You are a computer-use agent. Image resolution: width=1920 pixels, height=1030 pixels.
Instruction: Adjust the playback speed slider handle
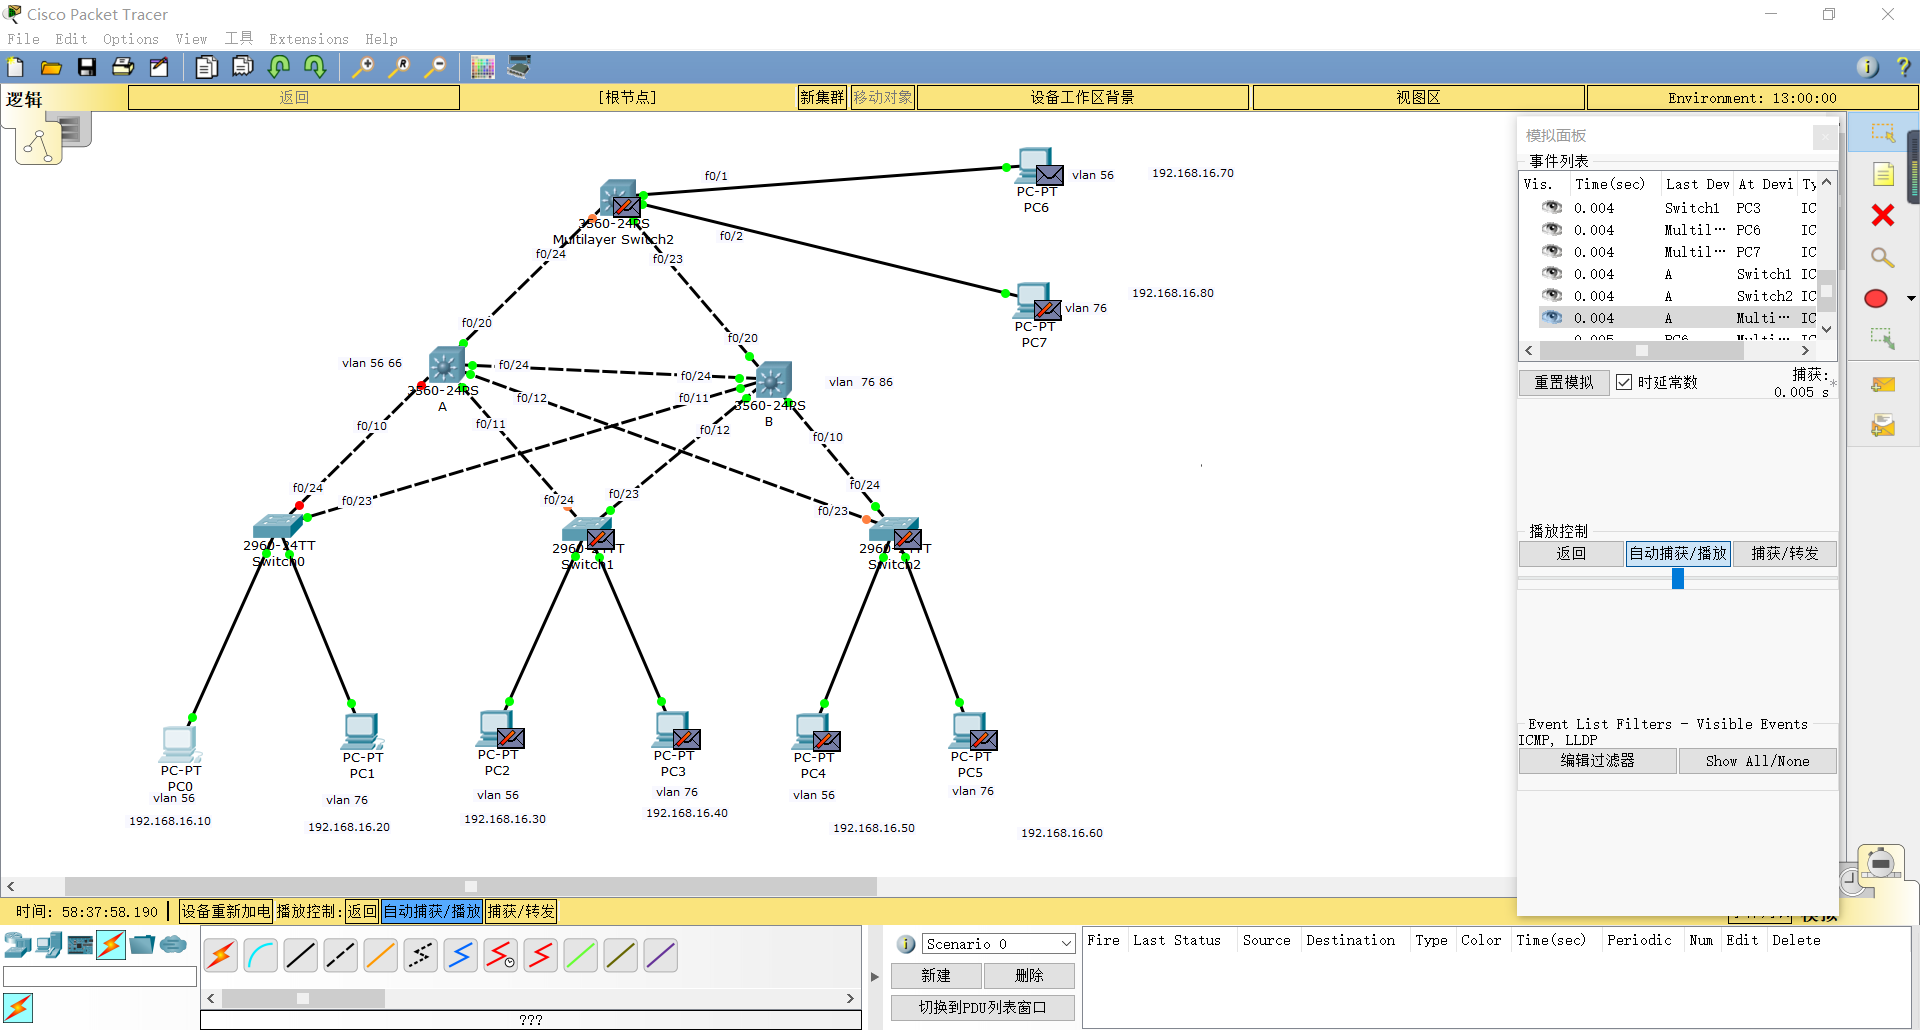coord(1678,578)
